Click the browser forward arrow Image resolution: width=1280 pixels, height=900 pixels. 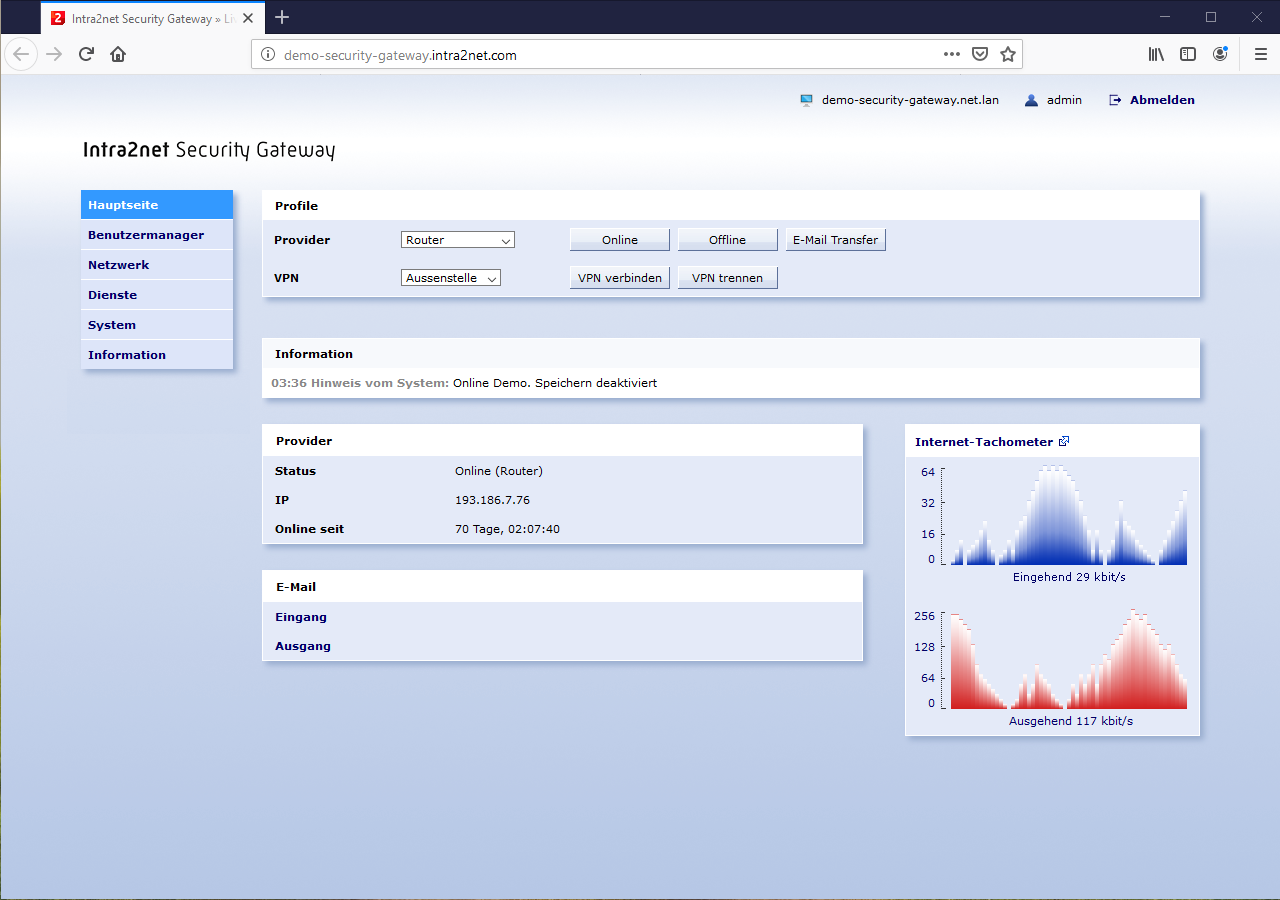coord(54,54)
